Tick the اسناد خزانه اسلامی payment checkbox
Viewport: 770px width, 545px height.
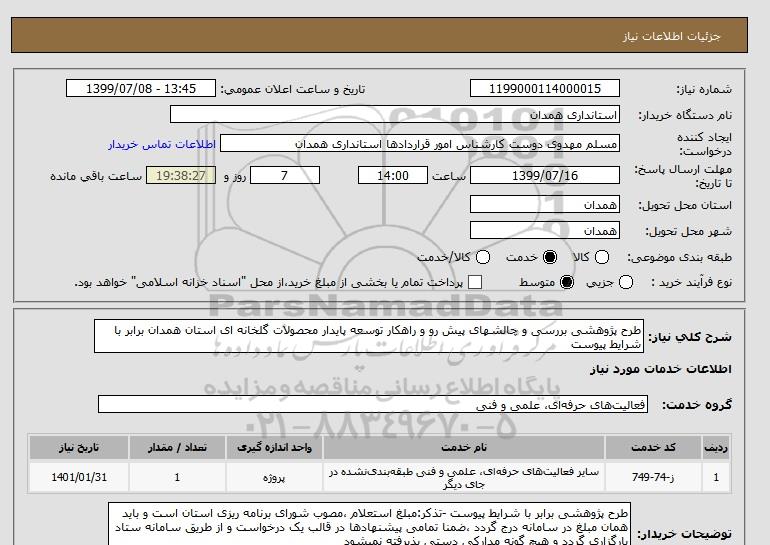click(475, 282)
